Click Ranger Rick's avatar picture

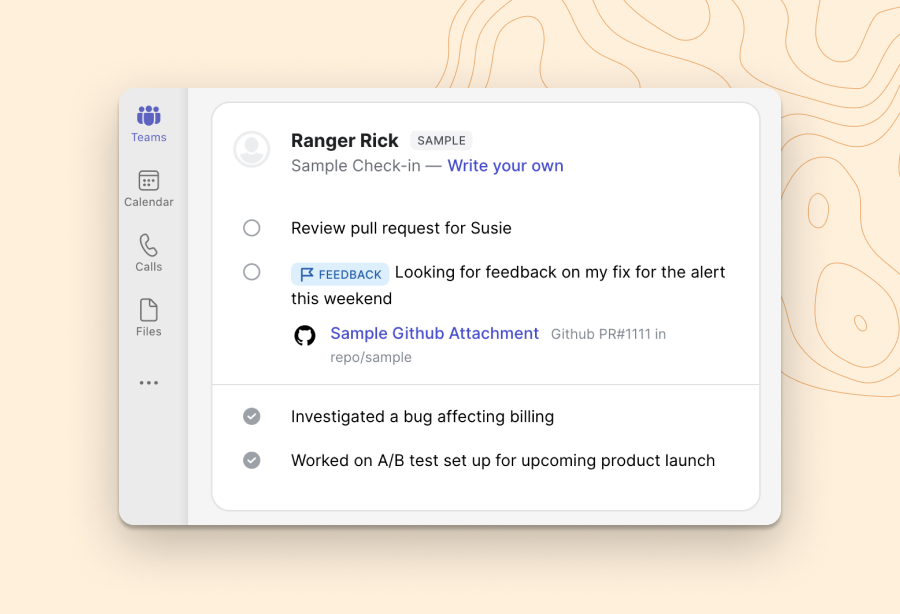coord(251,149)
